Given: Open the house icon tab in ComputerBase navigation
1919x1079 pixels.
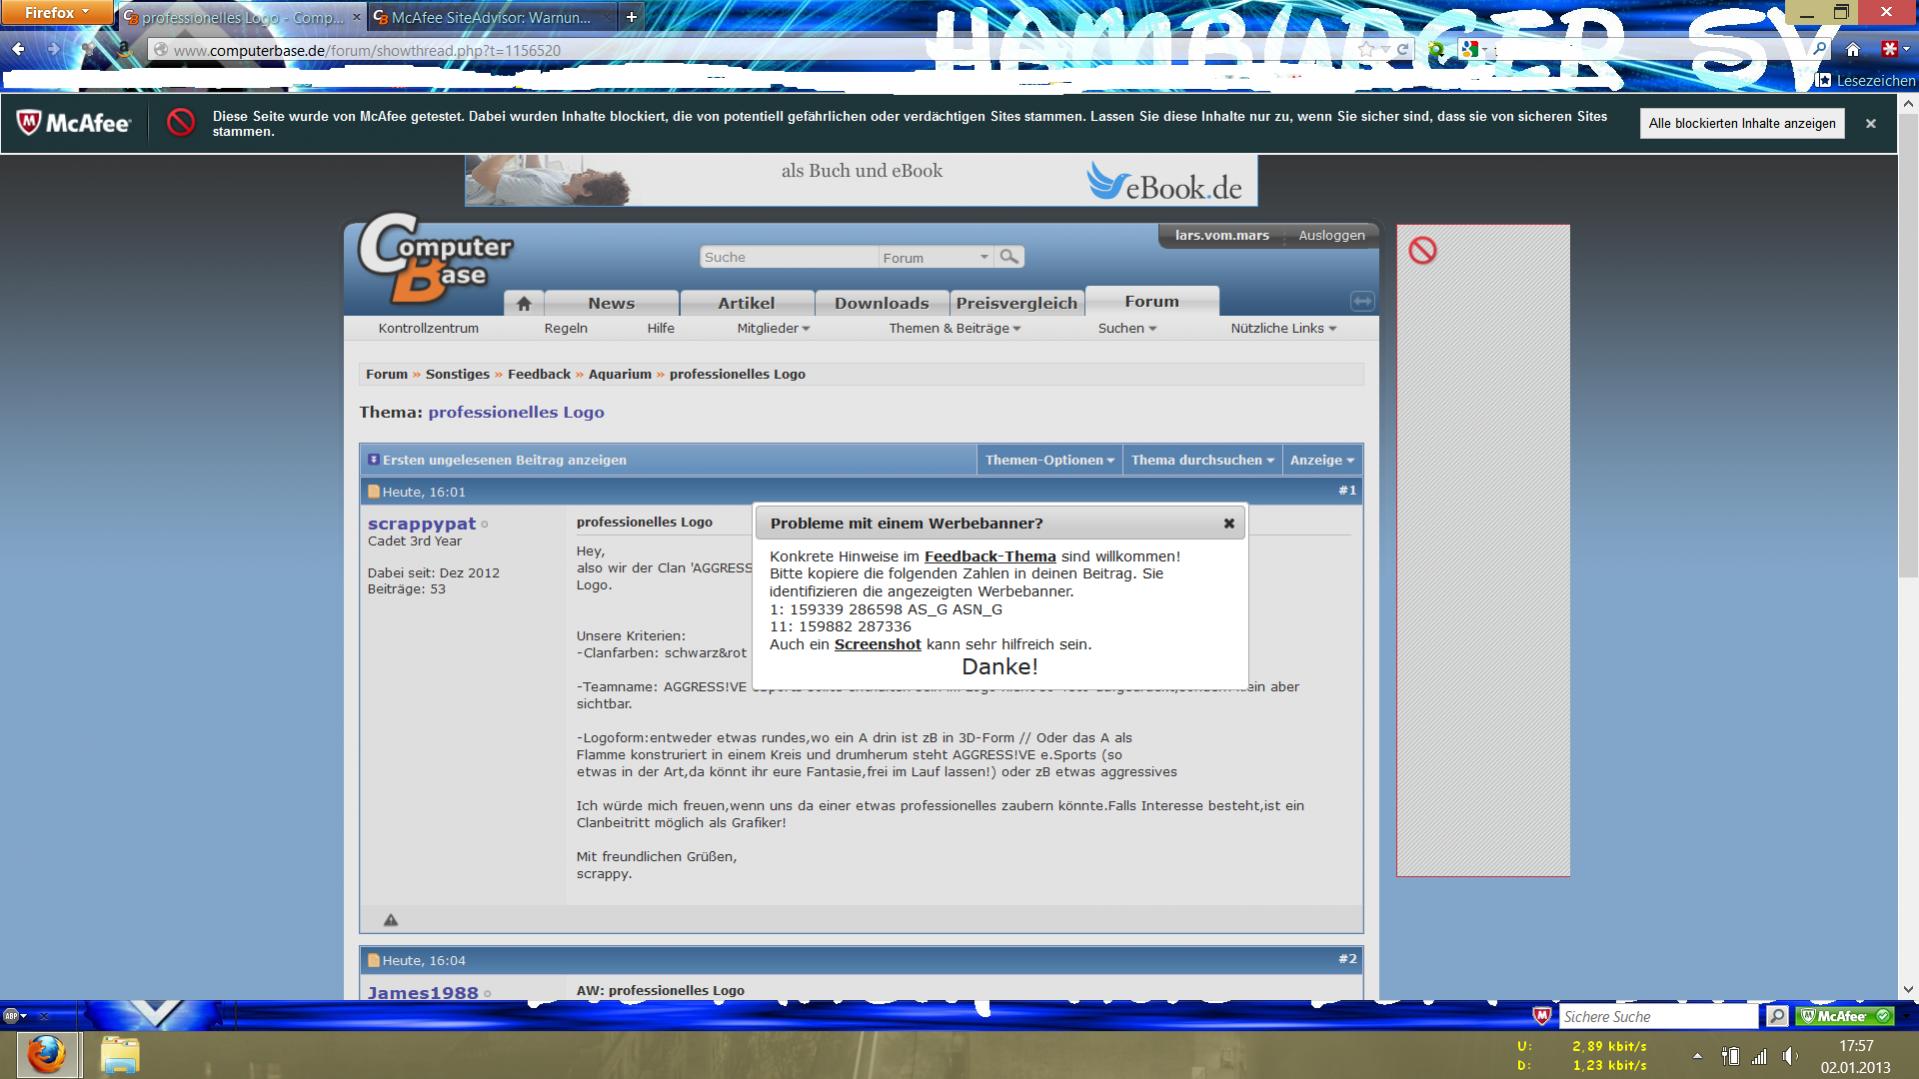Looking at the screenshot, I should pos(523,303).
